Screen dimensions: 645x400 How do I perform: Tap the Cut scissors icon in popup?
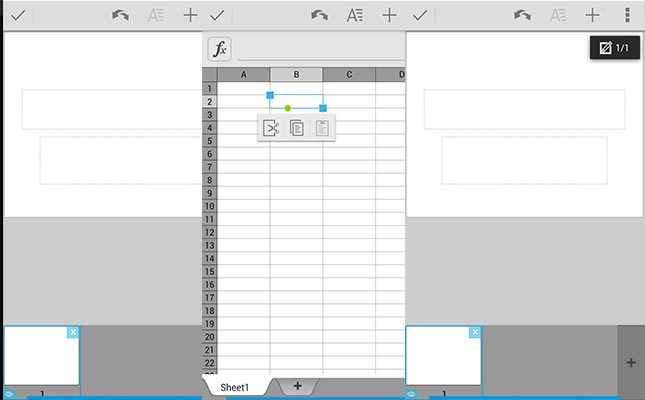point(270,128)
